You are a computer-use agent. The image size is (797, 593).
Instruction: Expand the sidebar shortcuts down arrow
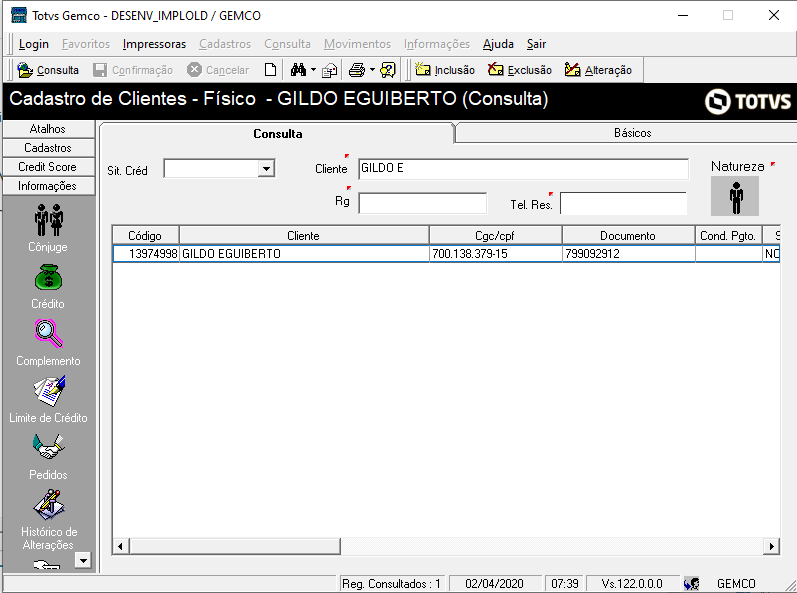[83, 560]
